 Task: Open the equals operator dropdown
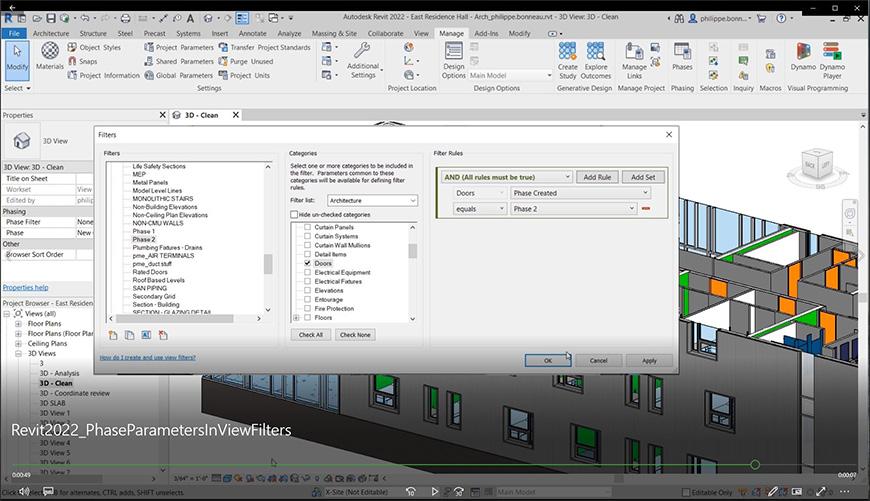pyautogui.click(x=480, y=209)
